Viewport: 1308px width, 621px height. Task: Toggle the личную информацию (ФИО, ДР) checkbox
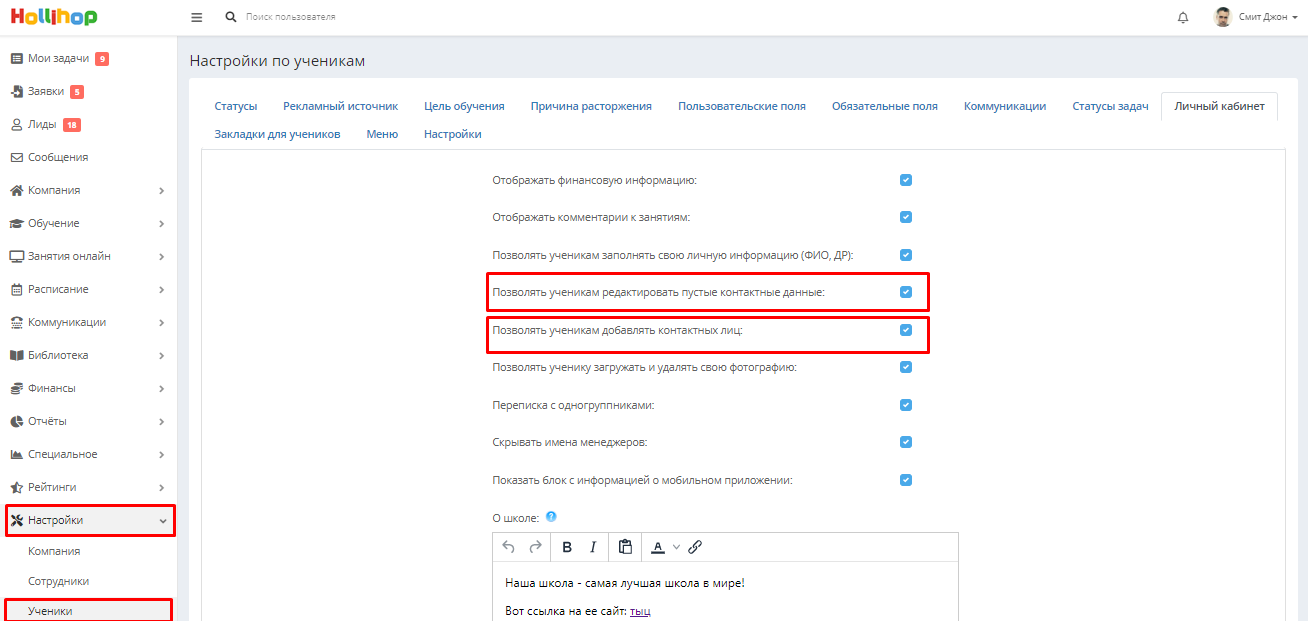(906, 255)
